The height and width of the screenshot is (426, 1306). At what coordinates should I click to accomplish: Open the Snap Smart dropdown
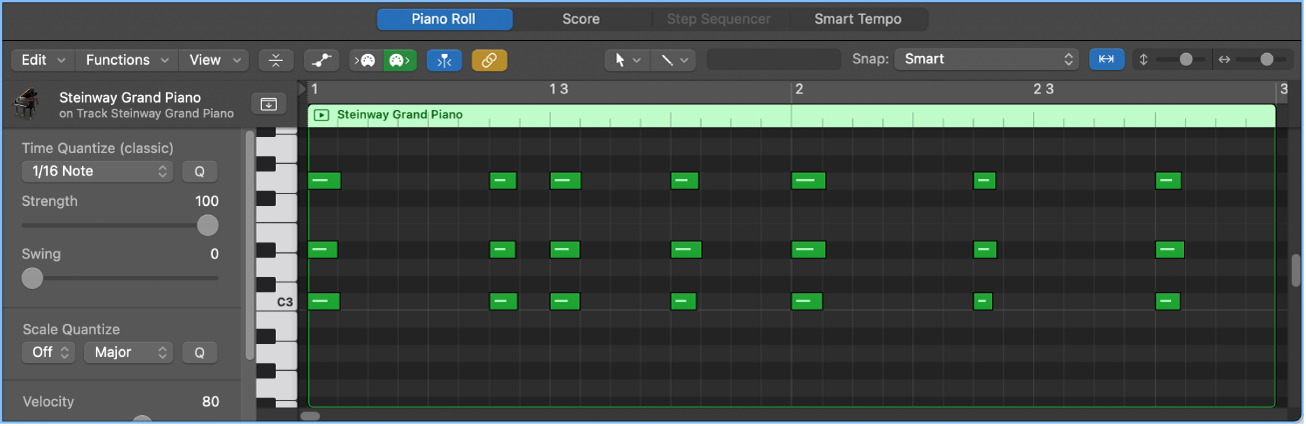tap(987, 59)
